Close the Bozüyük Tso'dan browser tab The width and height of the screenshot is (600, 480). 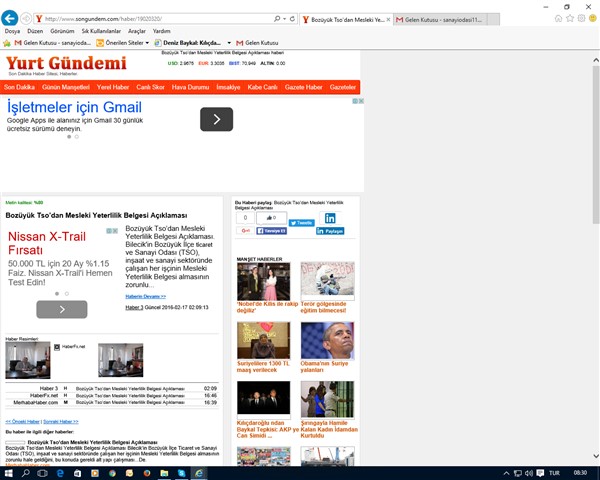pyautogui.click(x=388, y=20)
